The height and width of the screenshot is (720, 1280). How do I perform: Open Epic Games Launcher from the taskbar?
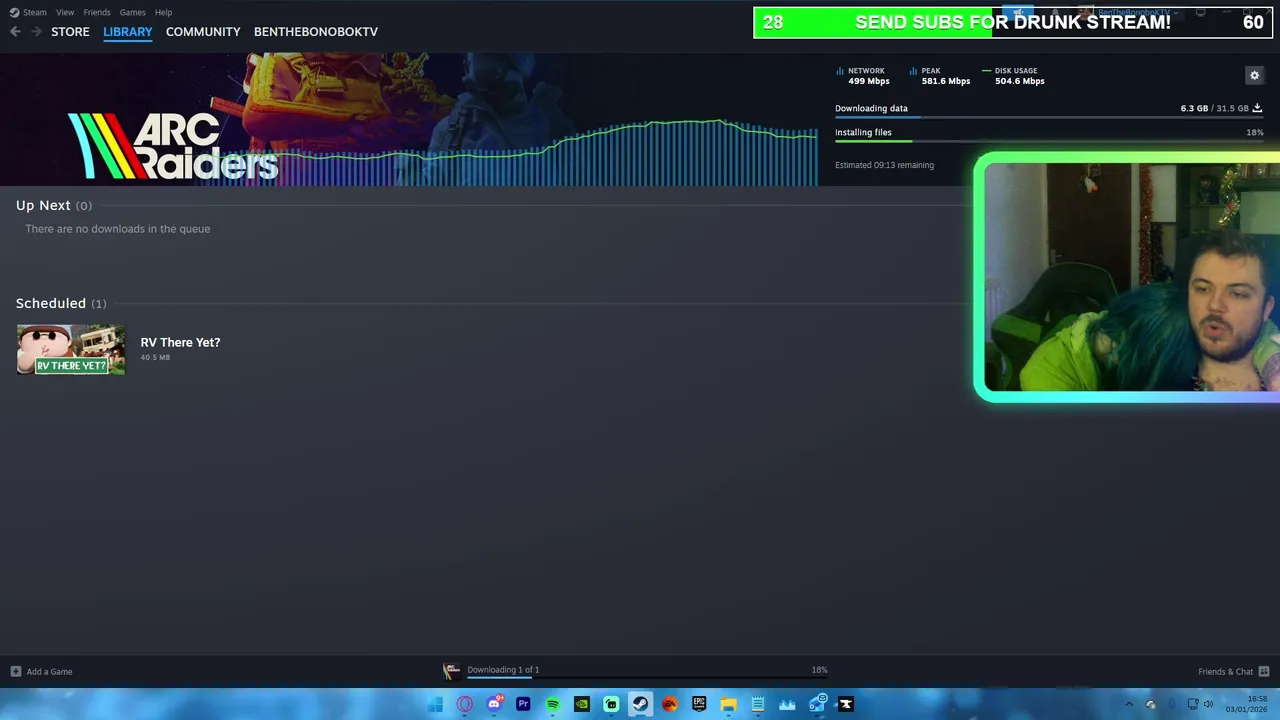(x=699, y=704)
